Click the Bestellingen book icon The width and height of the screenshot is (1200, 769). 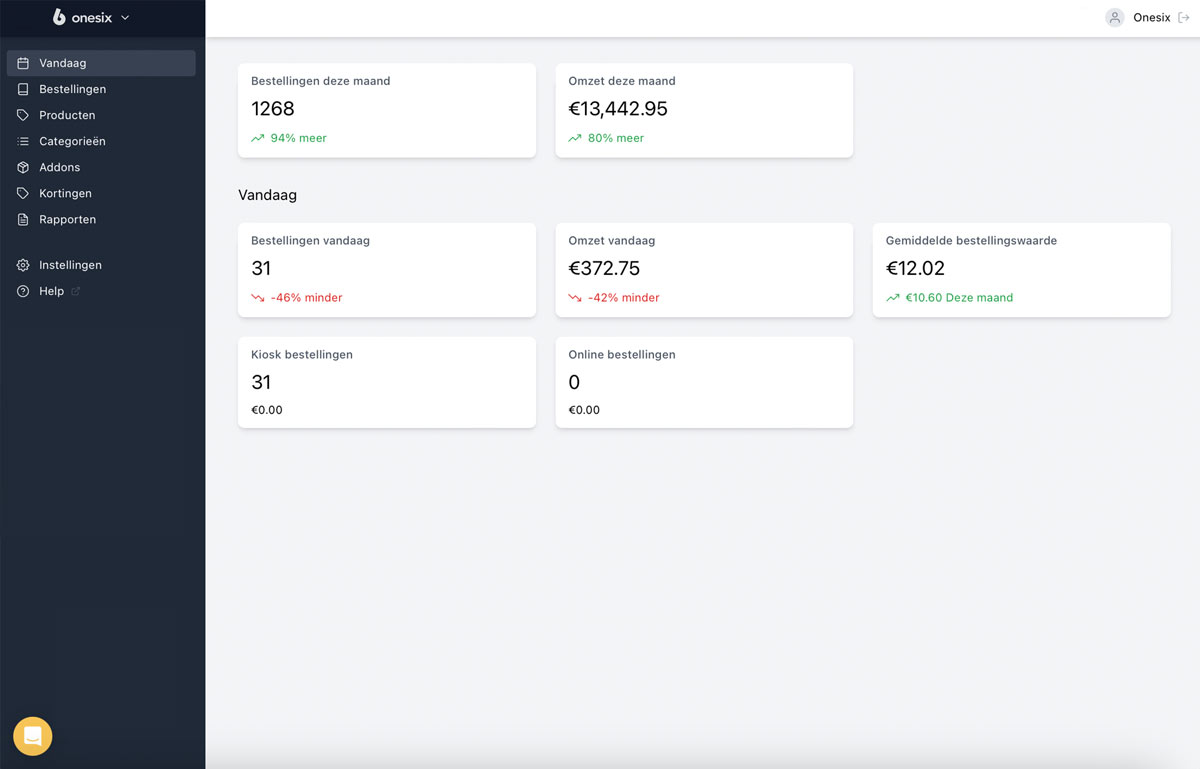coord(24,89)
